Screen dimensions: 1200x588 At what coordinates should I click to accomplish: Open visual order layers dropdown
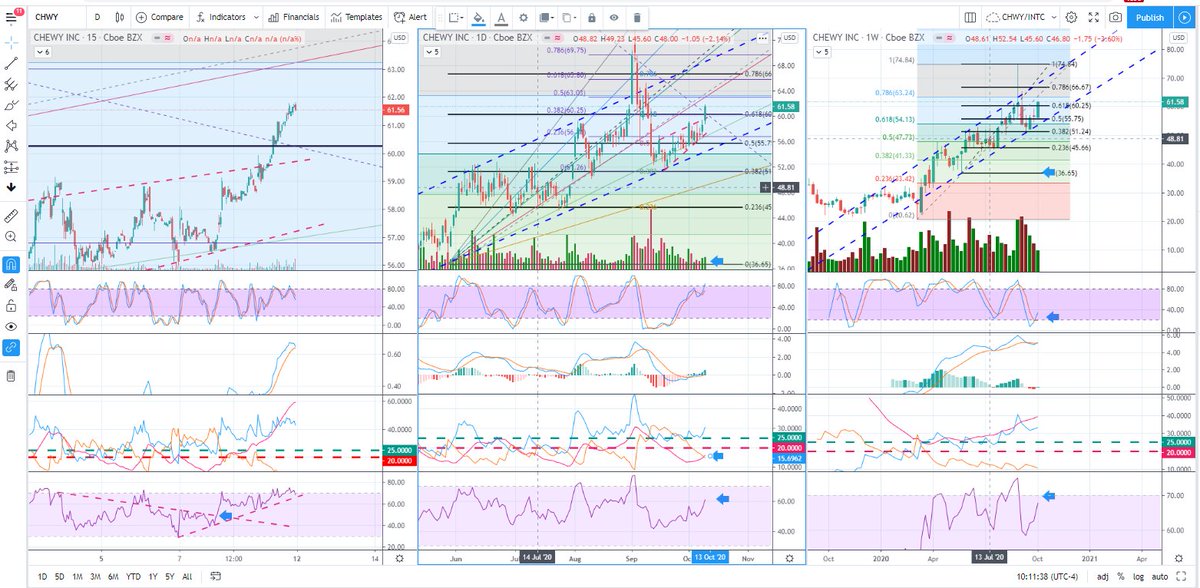coord(546,17)
